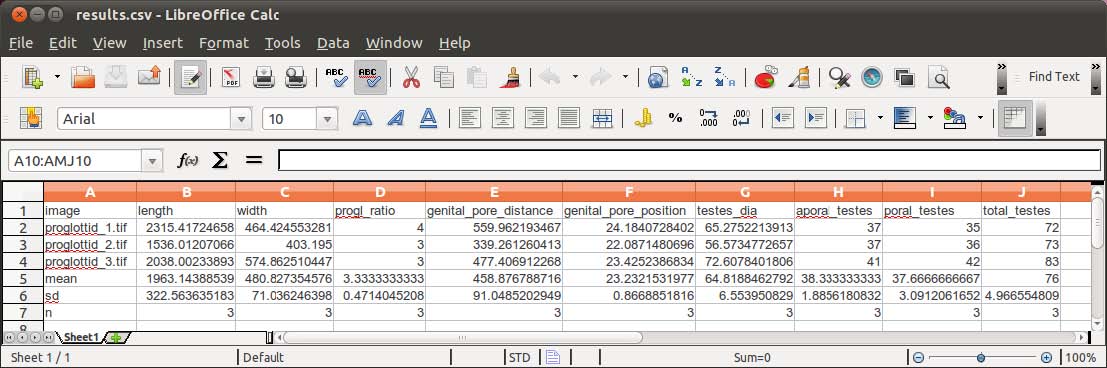Open Background Color dropdown arrow
The height and width of the screenshot is (368, 1107).
930,118
